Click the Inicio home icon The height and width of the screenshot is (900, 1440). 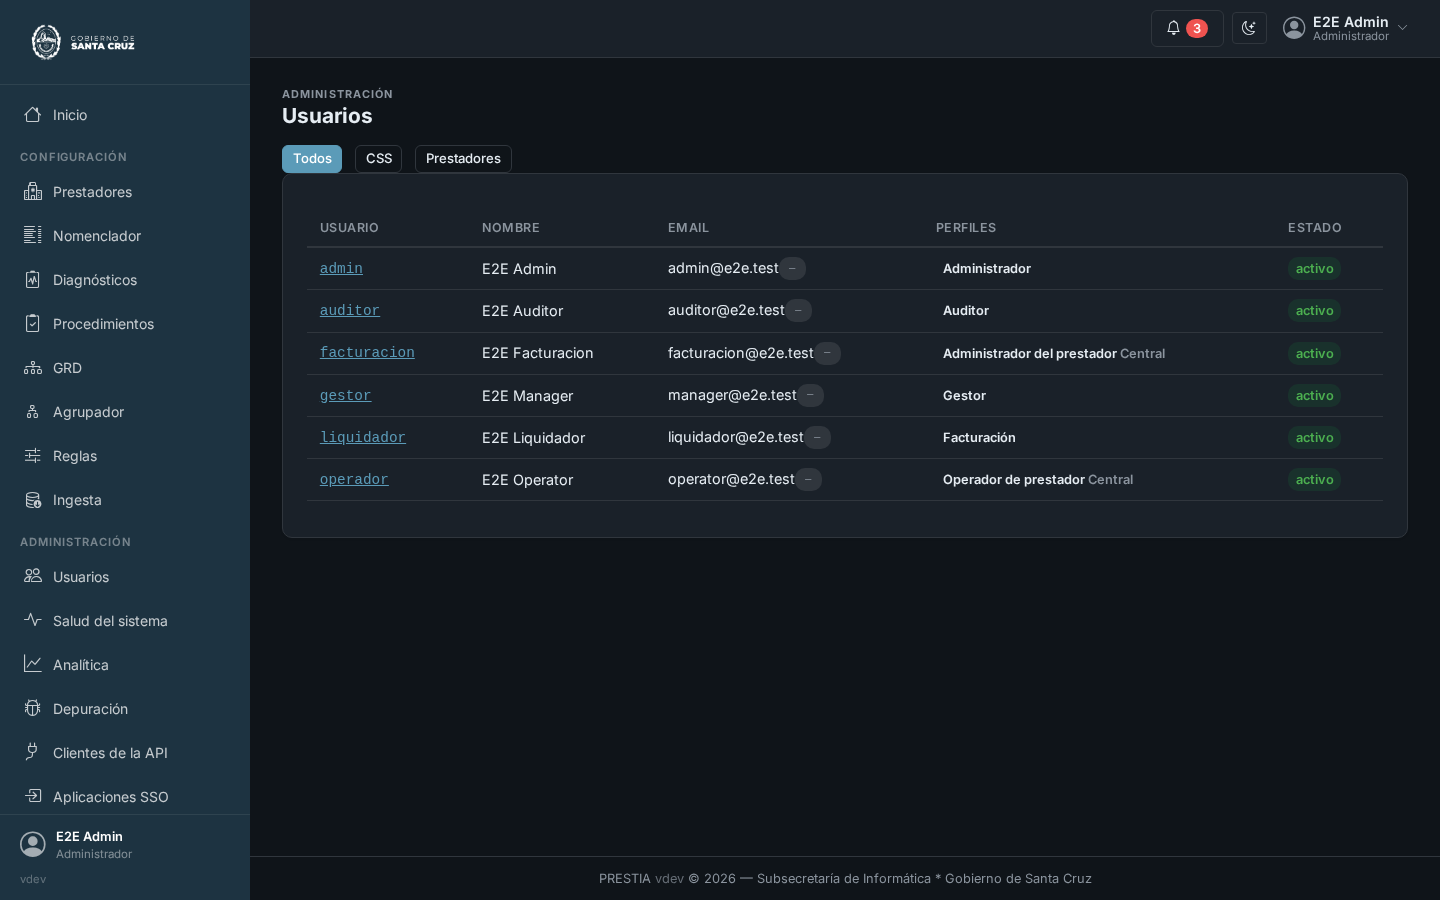coord(33,115)
